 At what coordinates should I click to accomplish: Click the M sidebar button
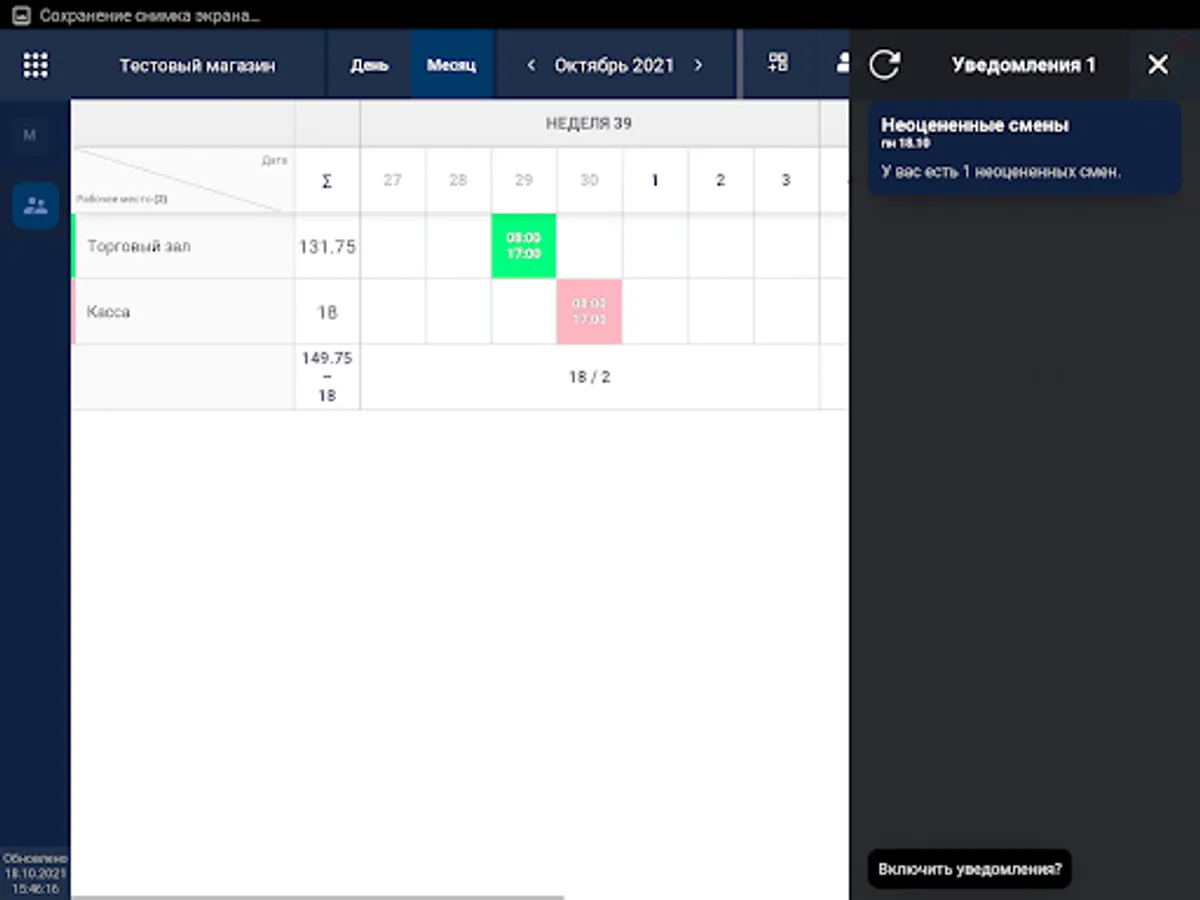coord(29,135)
